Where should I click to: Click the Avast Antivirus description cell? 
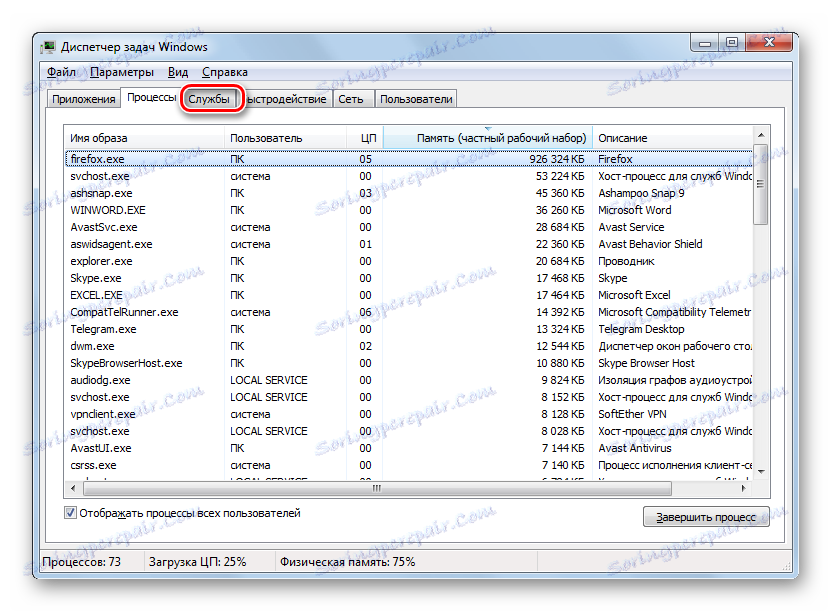[635, 448]
